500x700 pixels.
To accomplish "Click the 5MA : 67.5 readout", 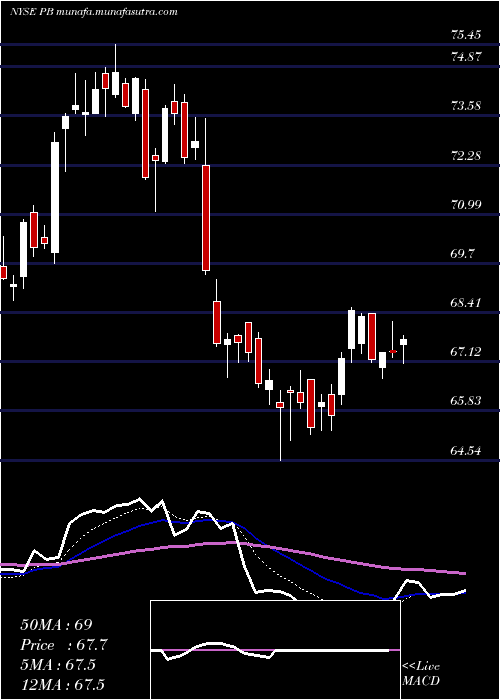I will coord(58,664).
